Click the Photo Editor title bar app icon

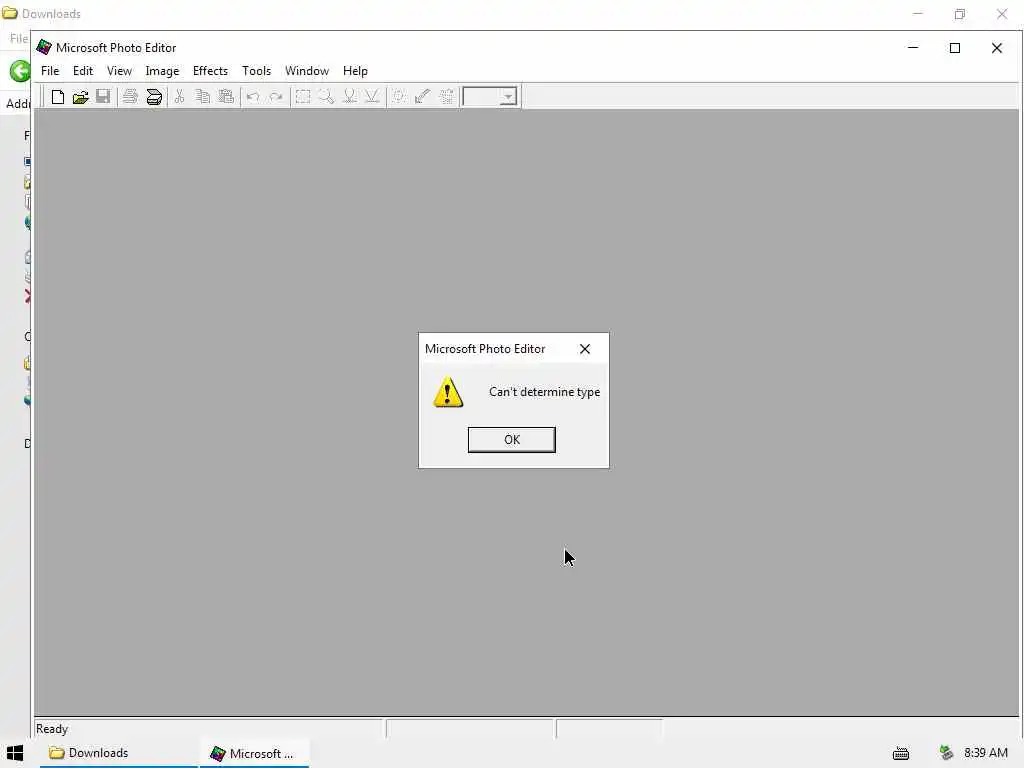(44, 47)
